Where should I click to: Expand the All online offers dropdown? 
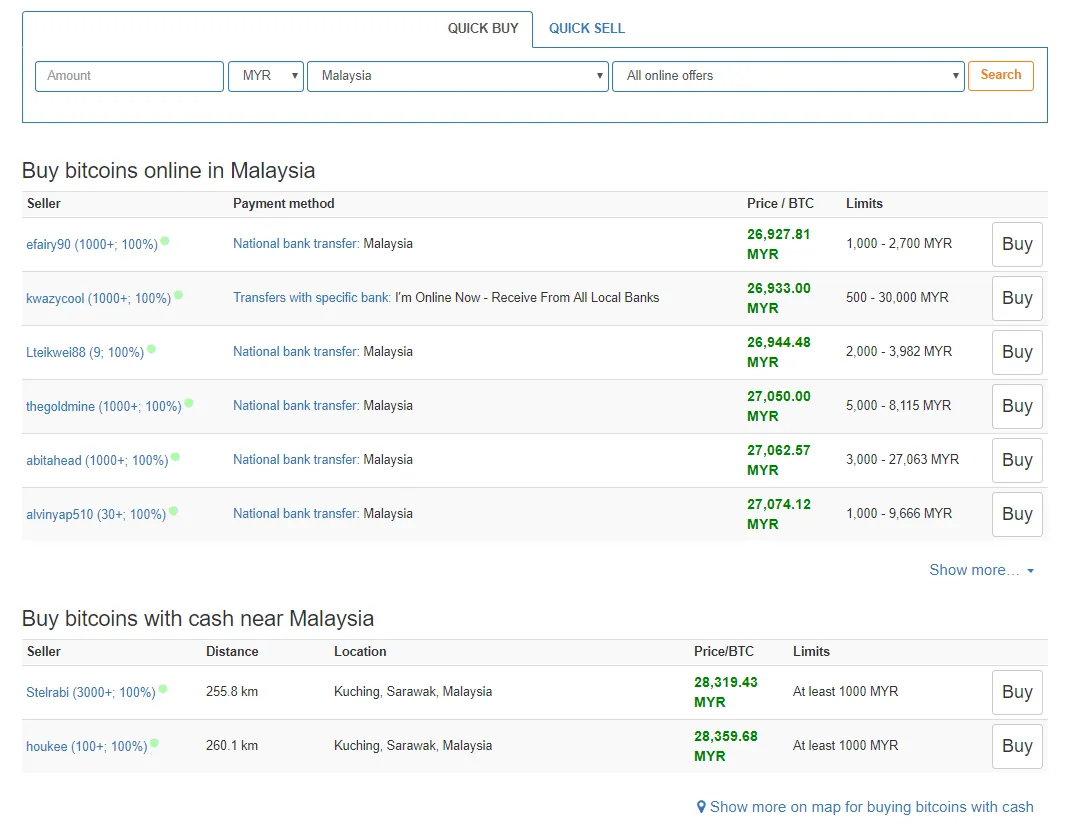pyautogui.click(x=788, y=76)
